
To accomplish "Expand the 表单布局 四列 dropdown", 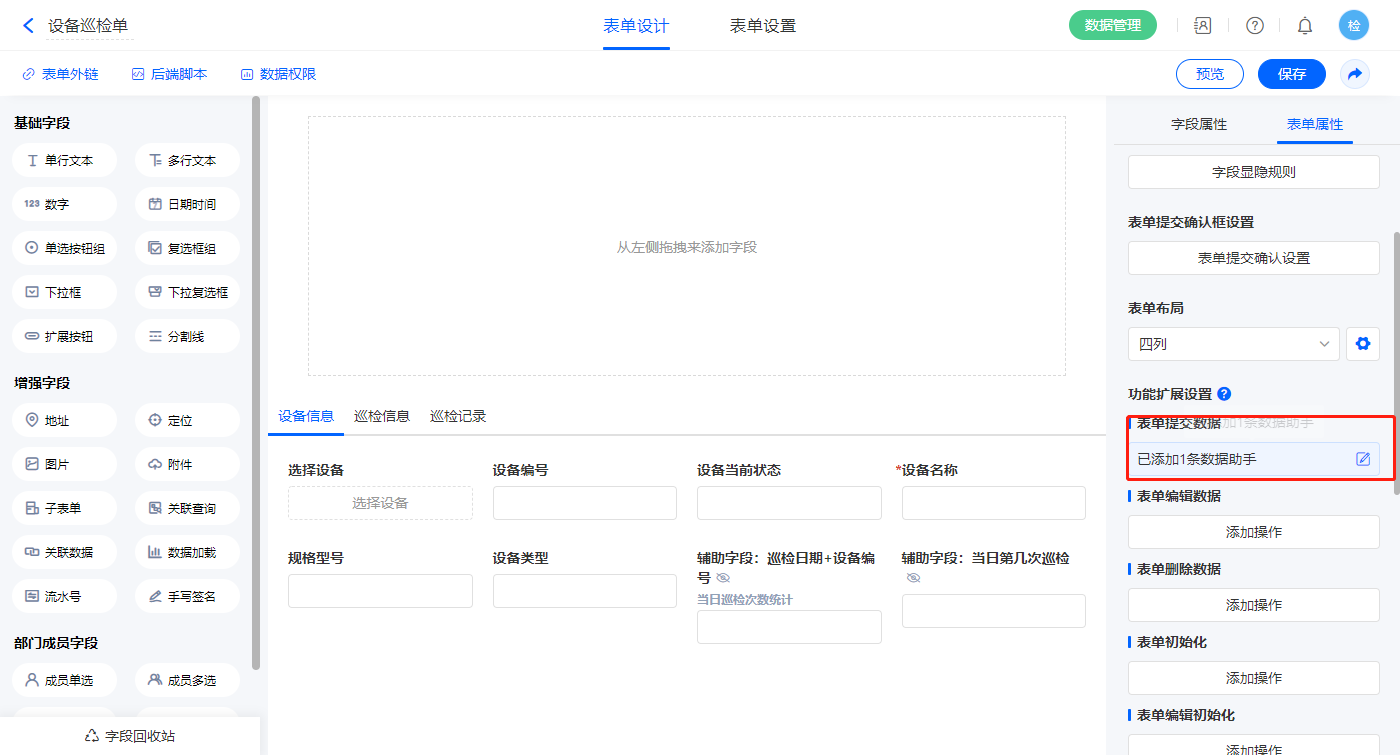I will tap(1234, 344).
